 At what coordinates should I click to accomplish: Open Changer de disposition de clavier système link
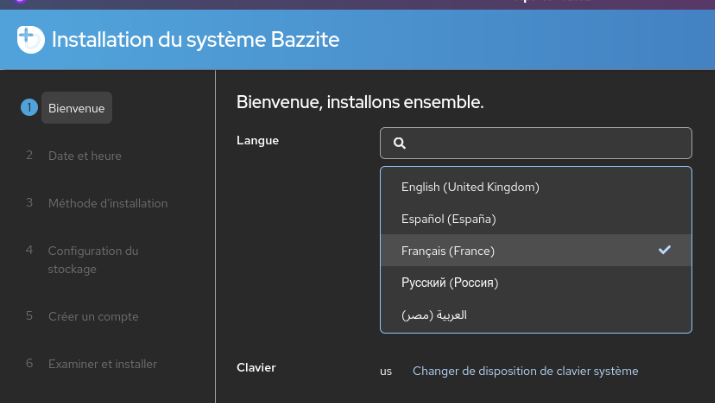coord(525,371)
